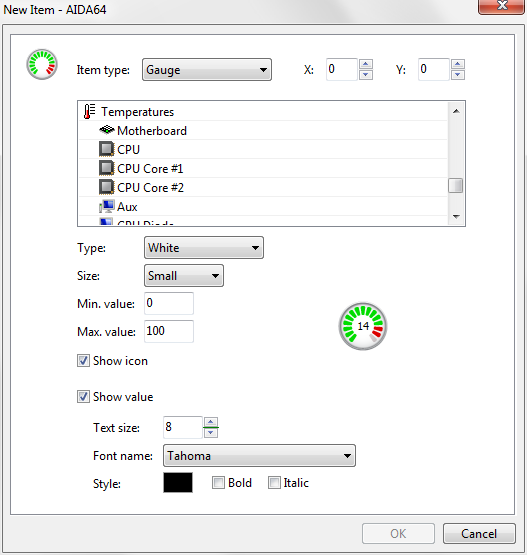Enable the Bold style checkbox

pos(218,482)
